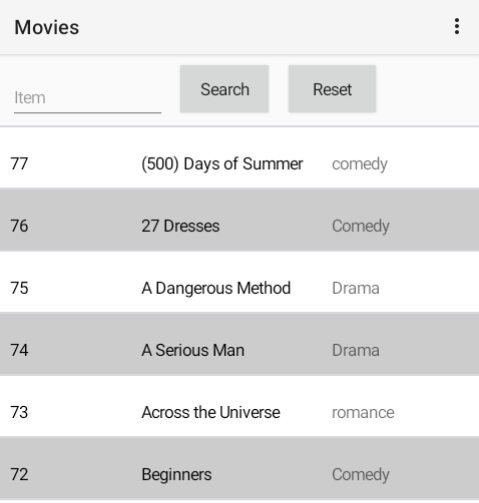
Task: Click ID number 72
Action: 19,474
